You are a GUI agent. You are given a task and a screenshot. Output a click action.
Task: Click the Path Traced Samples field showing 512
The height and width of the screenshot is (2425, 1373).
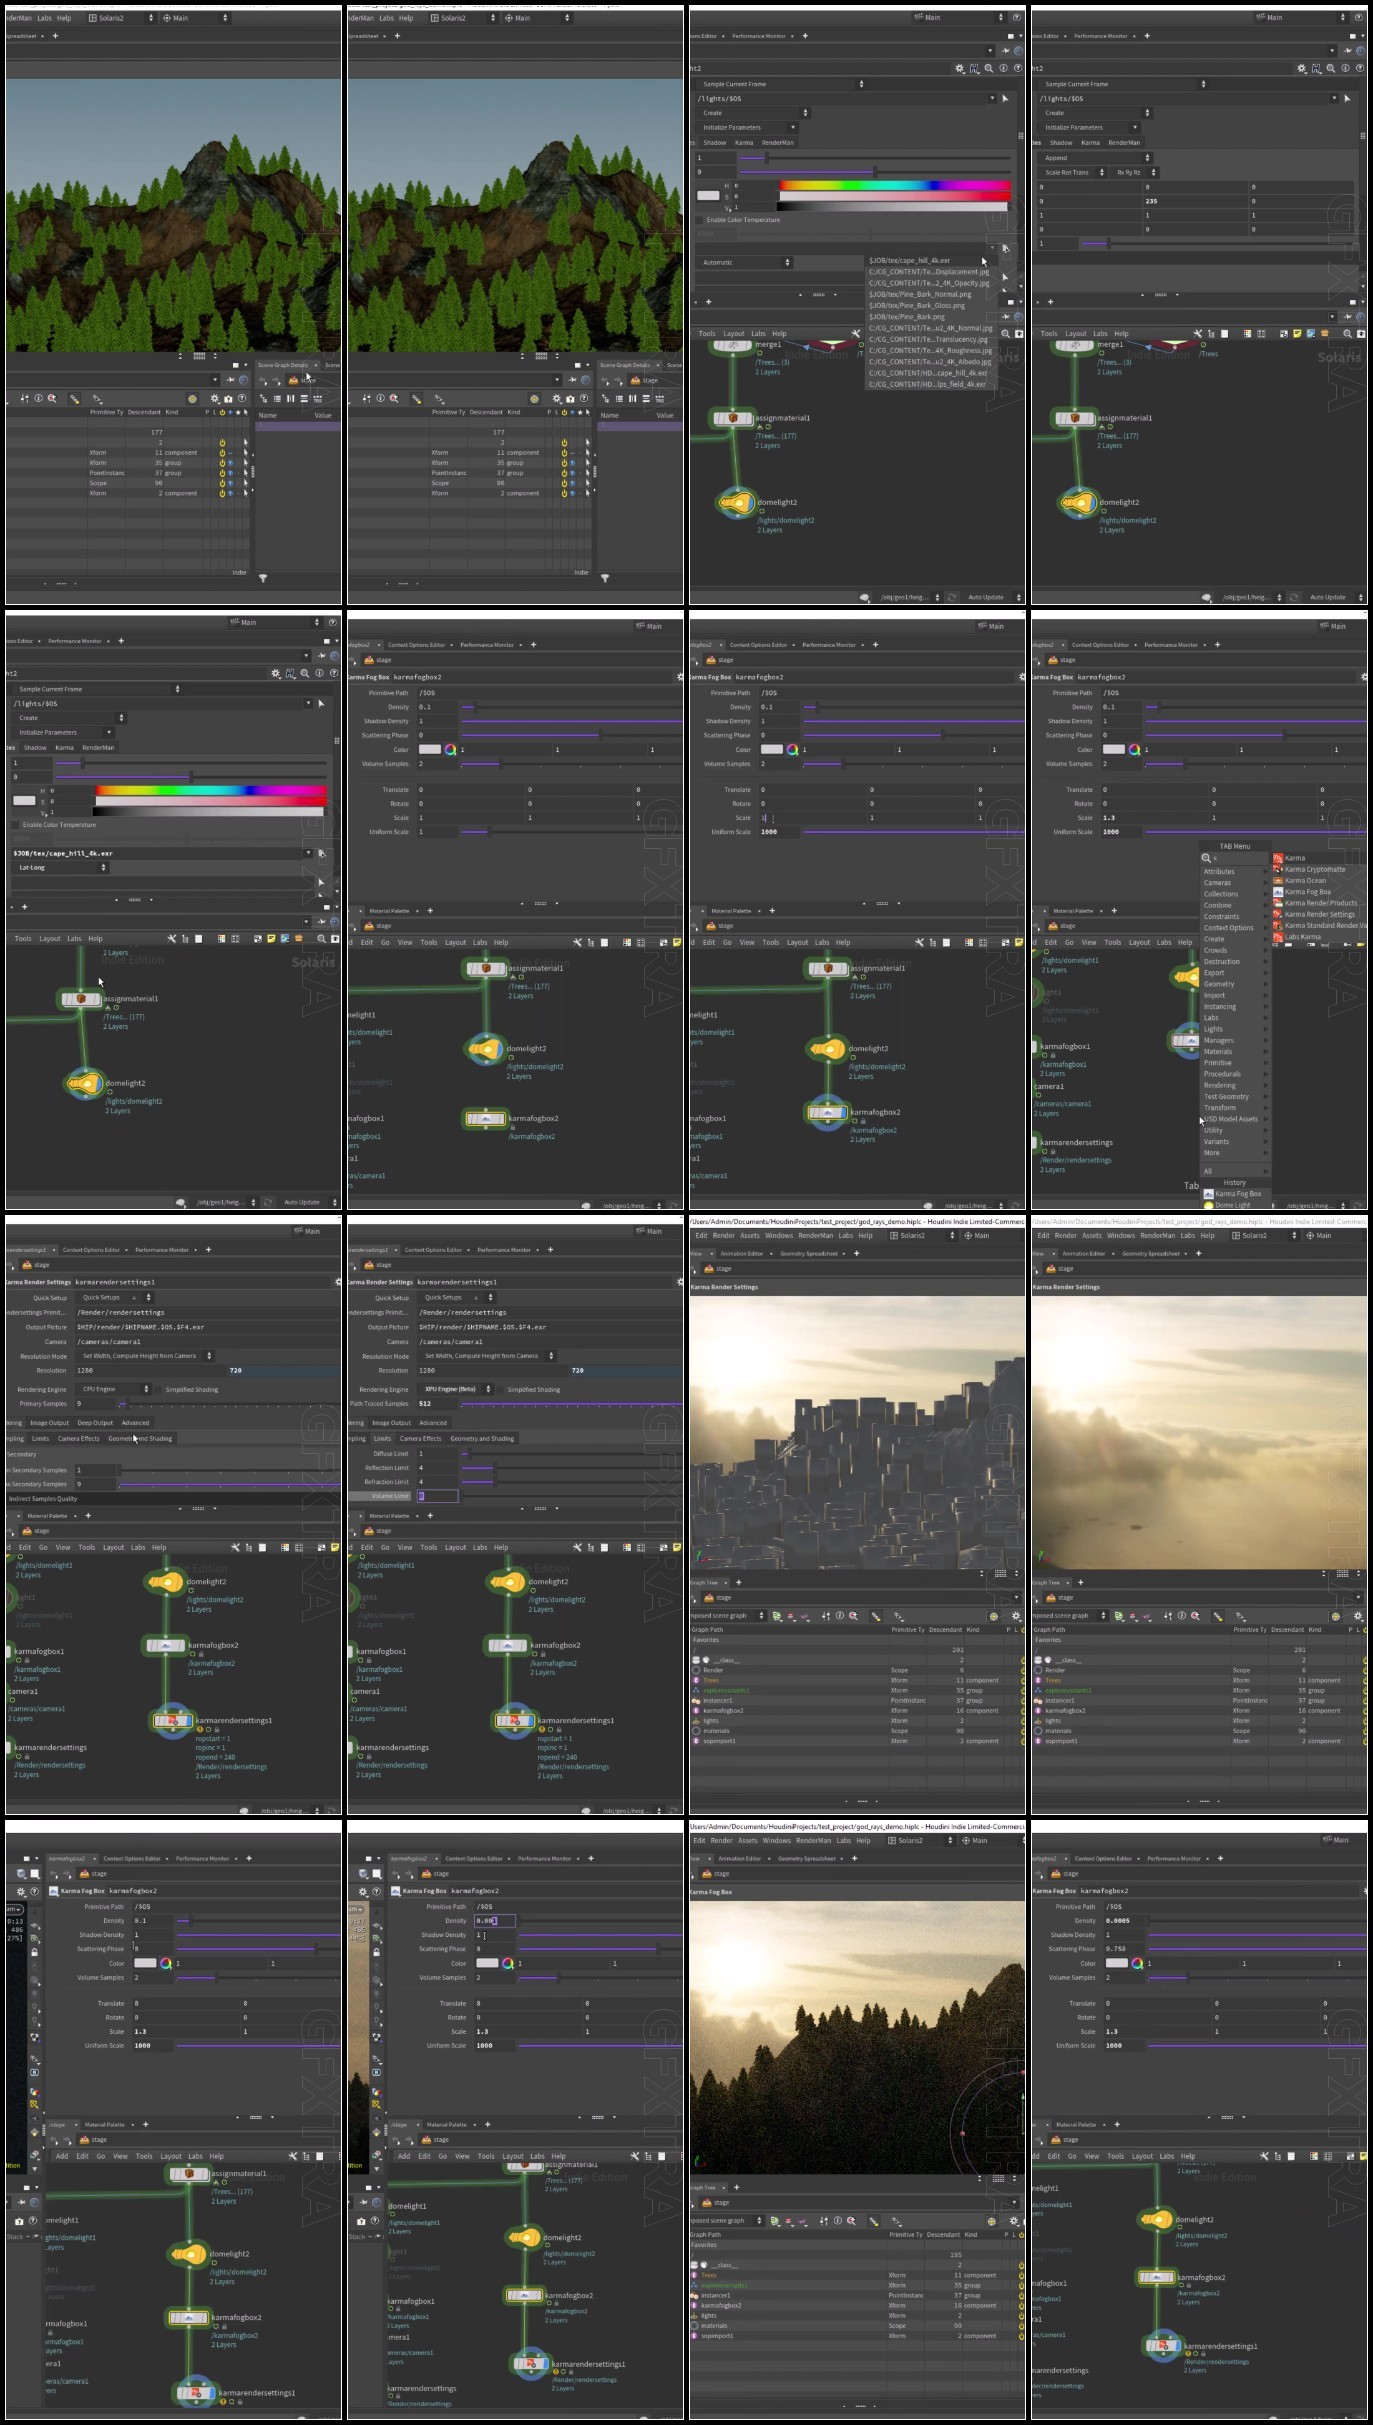point(437,1404)
